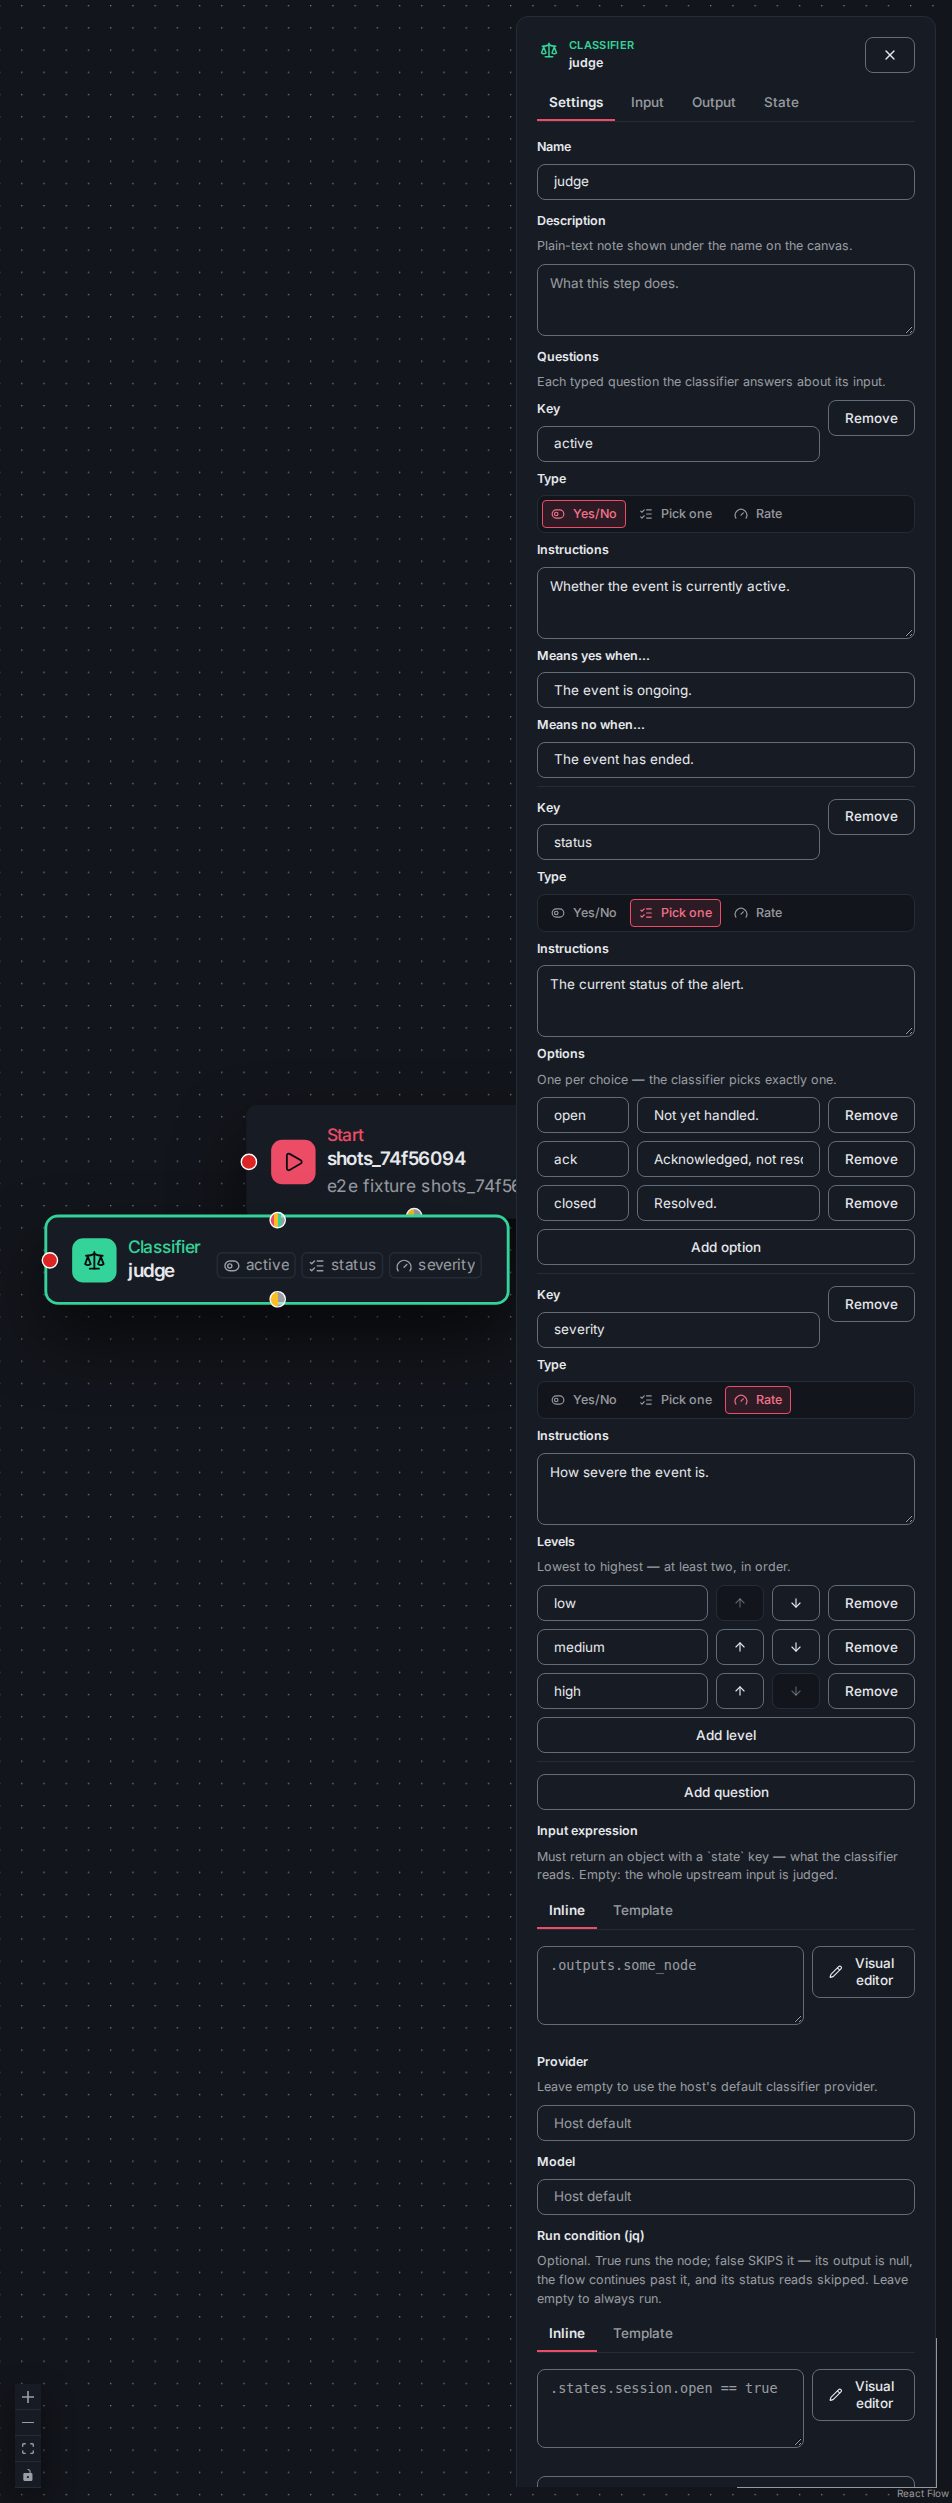Move the "medium" level up
This screenshot has width=952, height=2503.
pyautogui.click(x=740, y=1647)
